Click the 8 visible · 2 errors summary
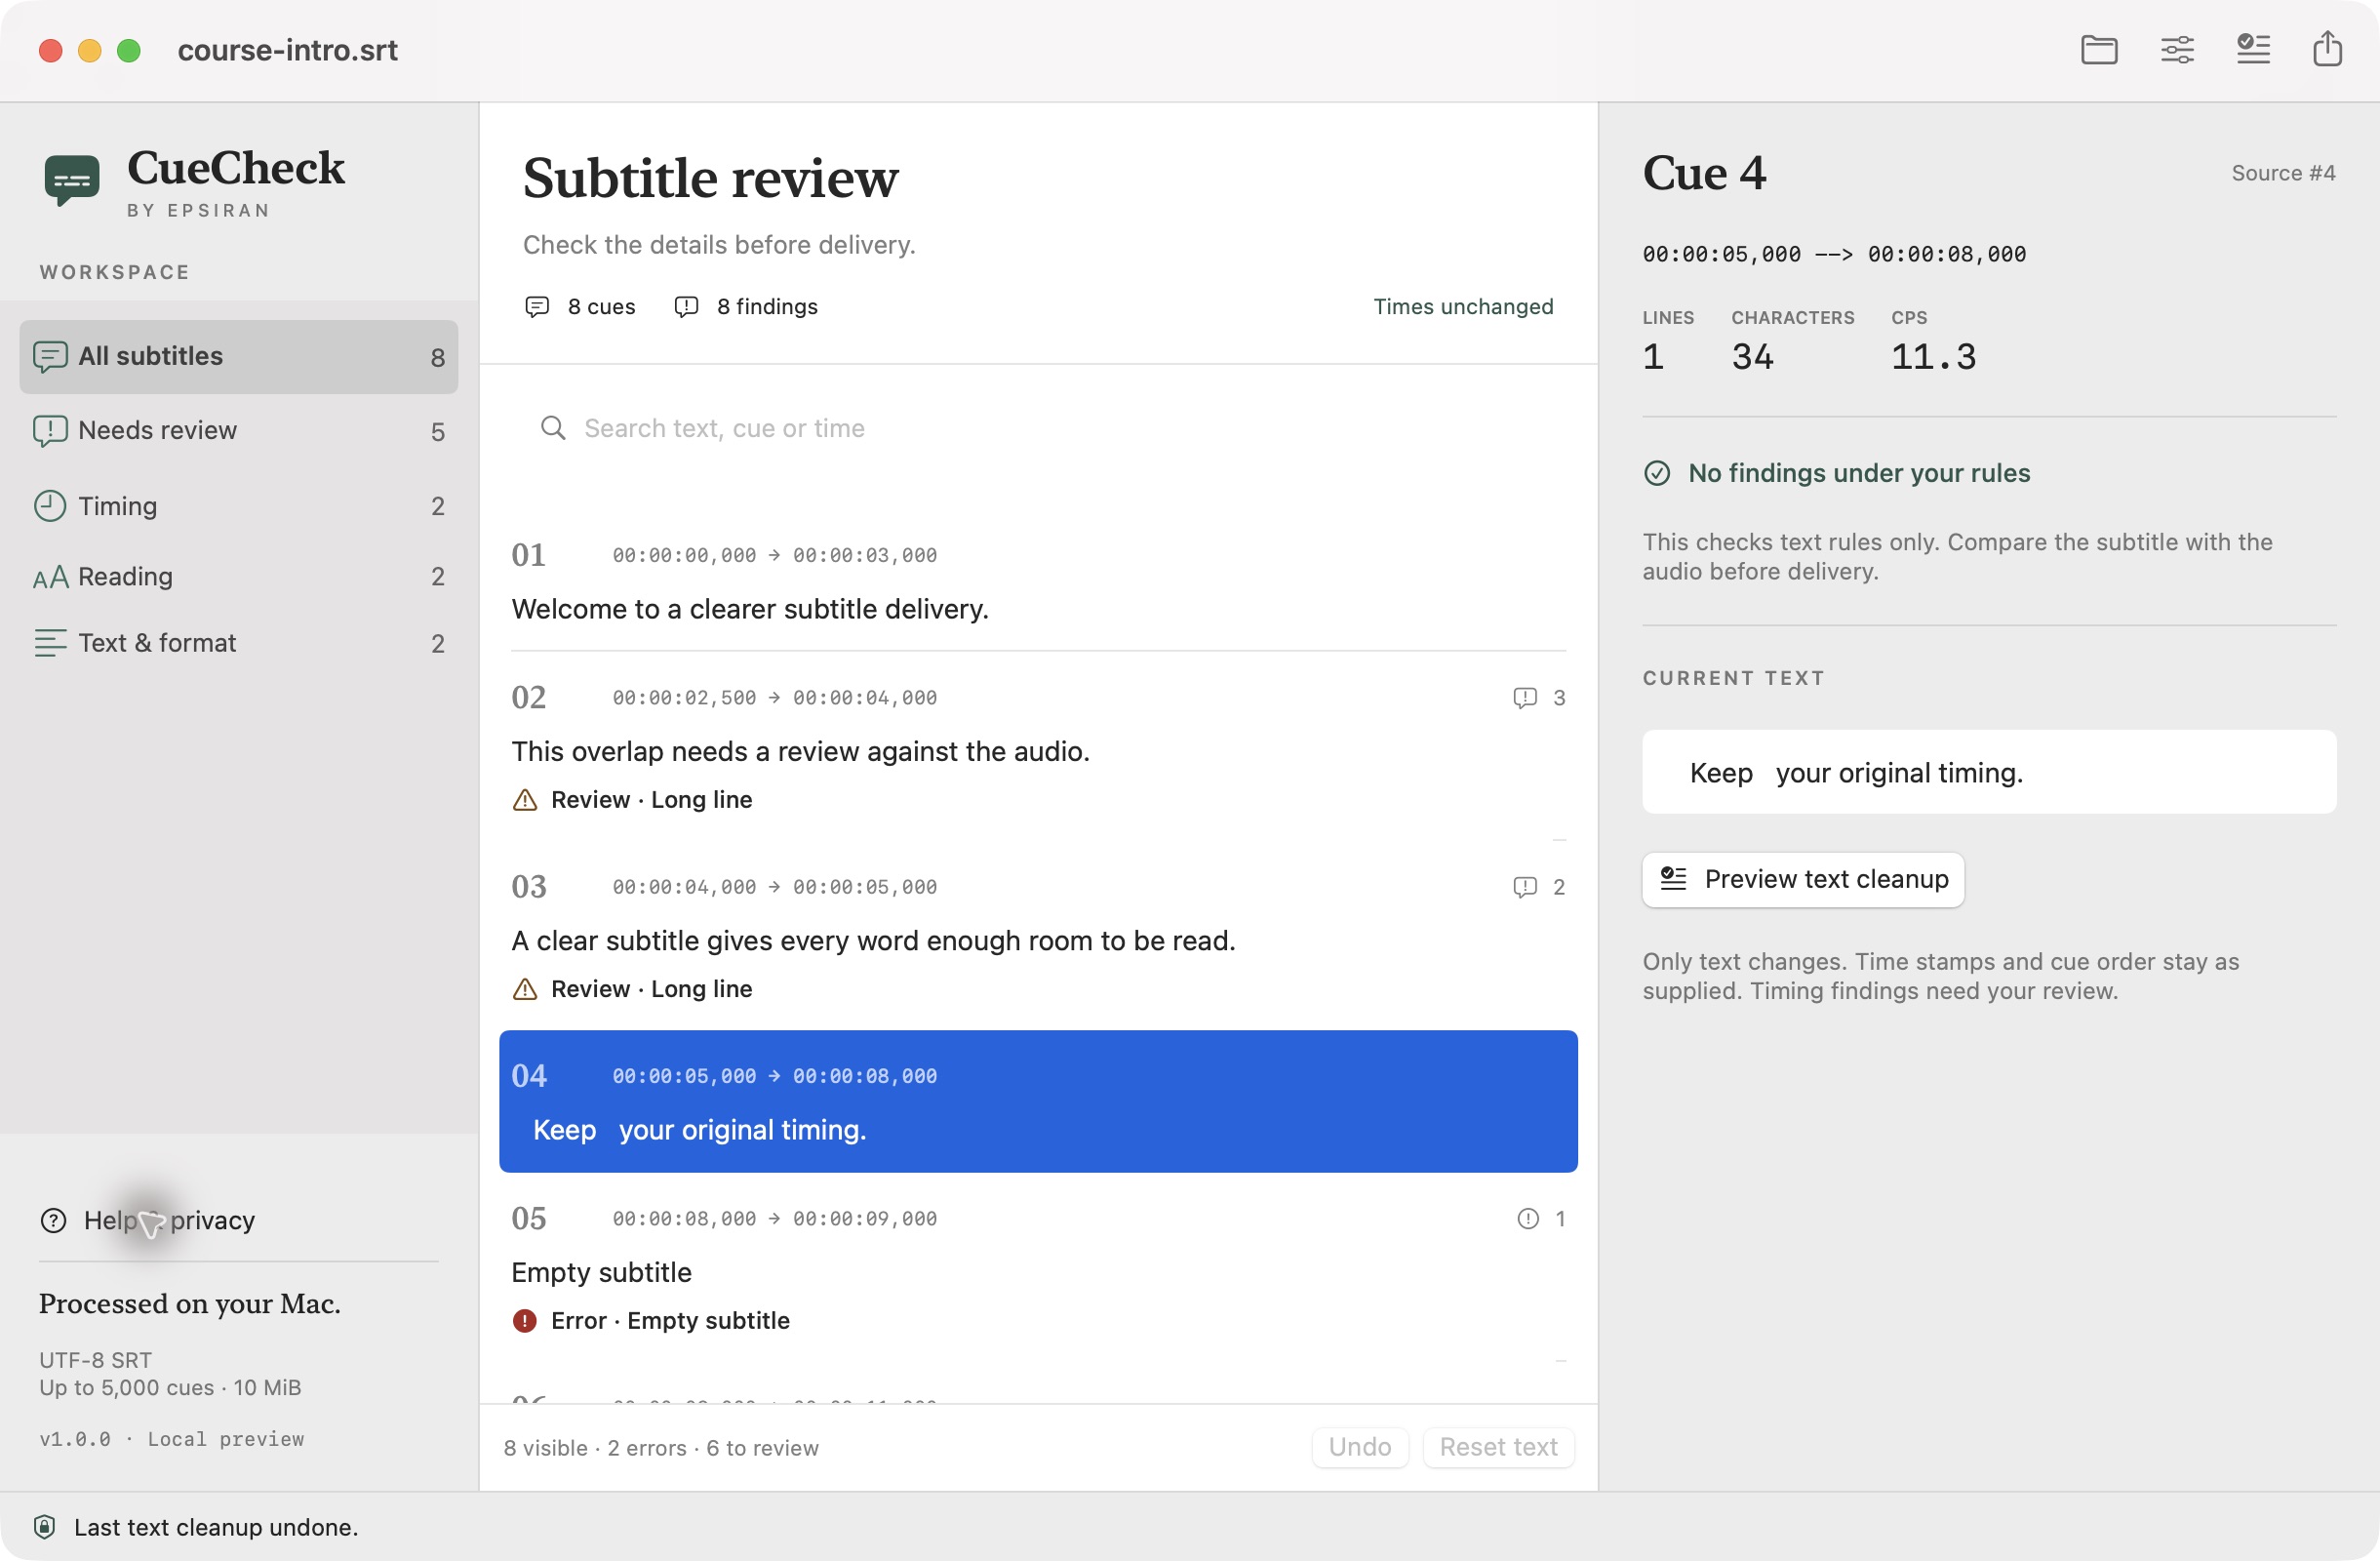This screenshot has height=1561, width=2380. pos(661,1448)
